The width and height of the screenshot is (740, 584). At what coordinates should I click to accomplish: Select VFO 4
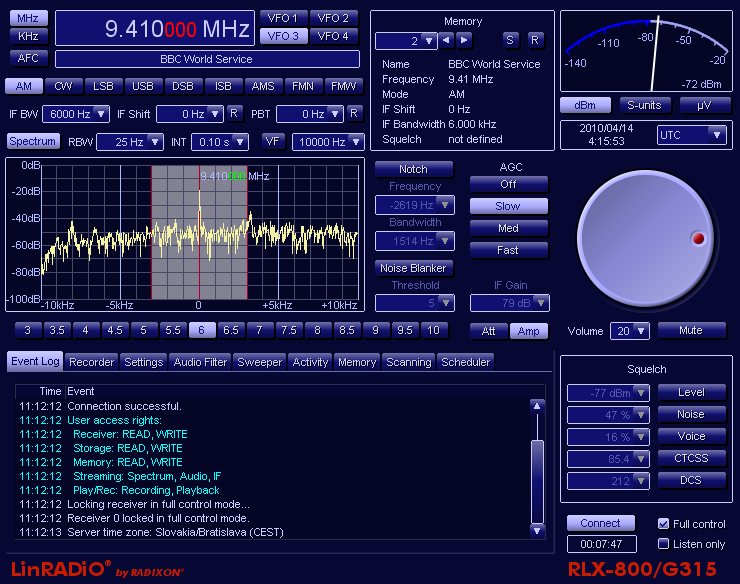click(333, 36)
